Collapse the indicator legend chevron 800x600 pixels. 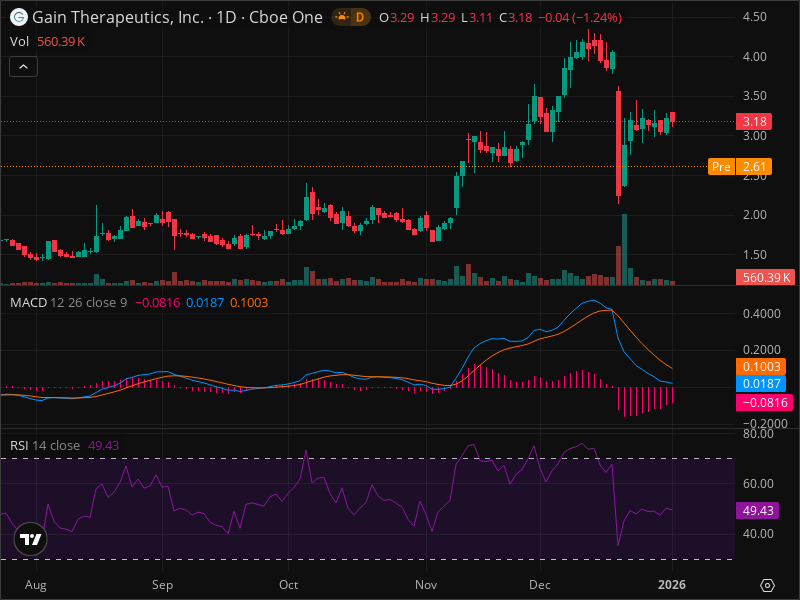click(23, 67)
